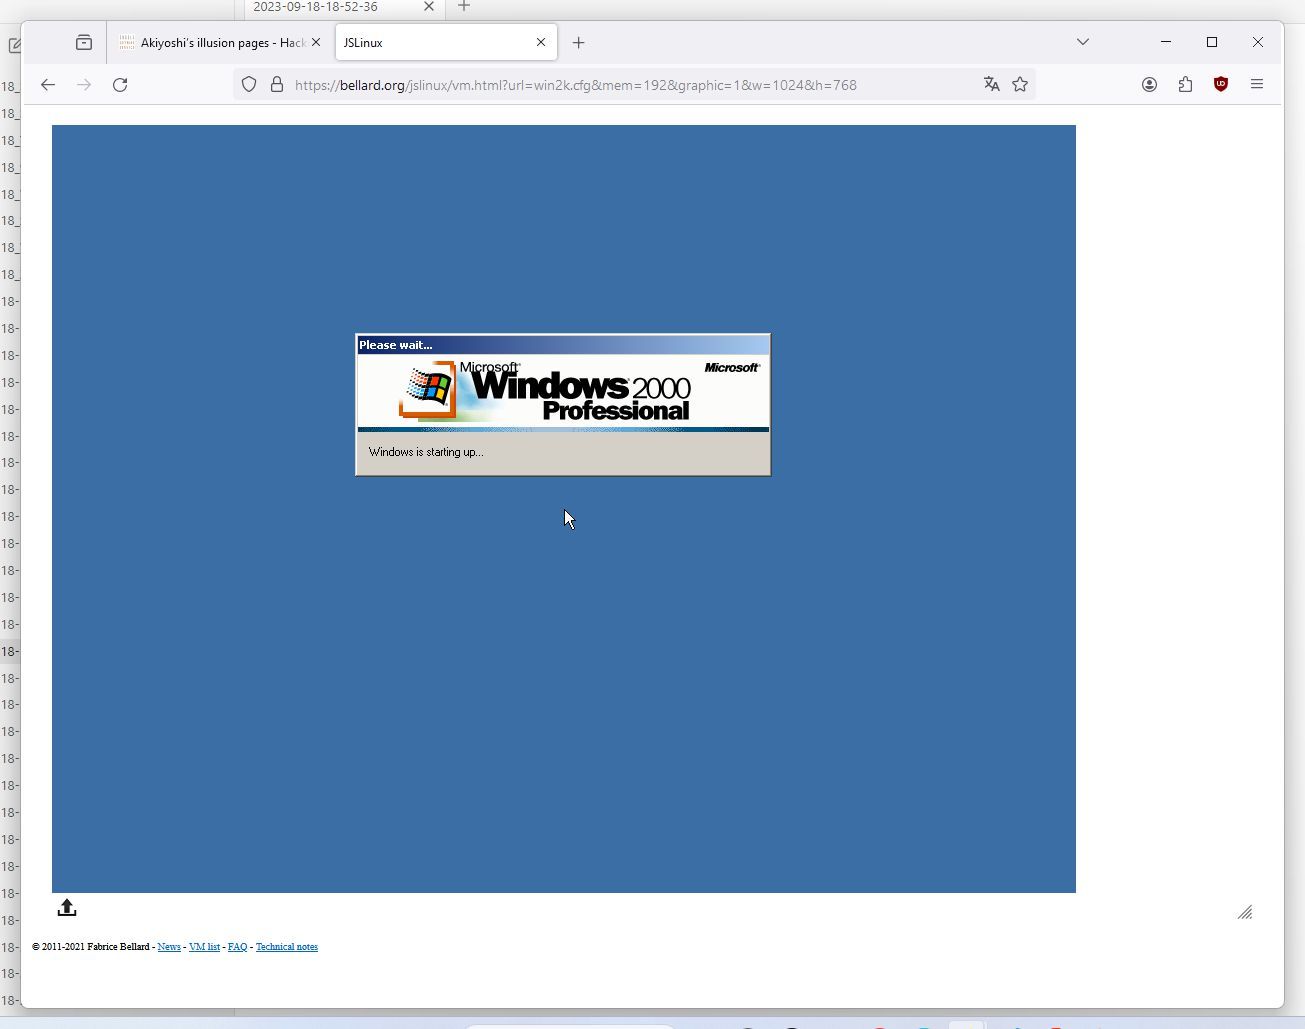The image size is (1305, 1029).
Task: Click the Windows 2000 Professional banner
Action: coord(563,392)
